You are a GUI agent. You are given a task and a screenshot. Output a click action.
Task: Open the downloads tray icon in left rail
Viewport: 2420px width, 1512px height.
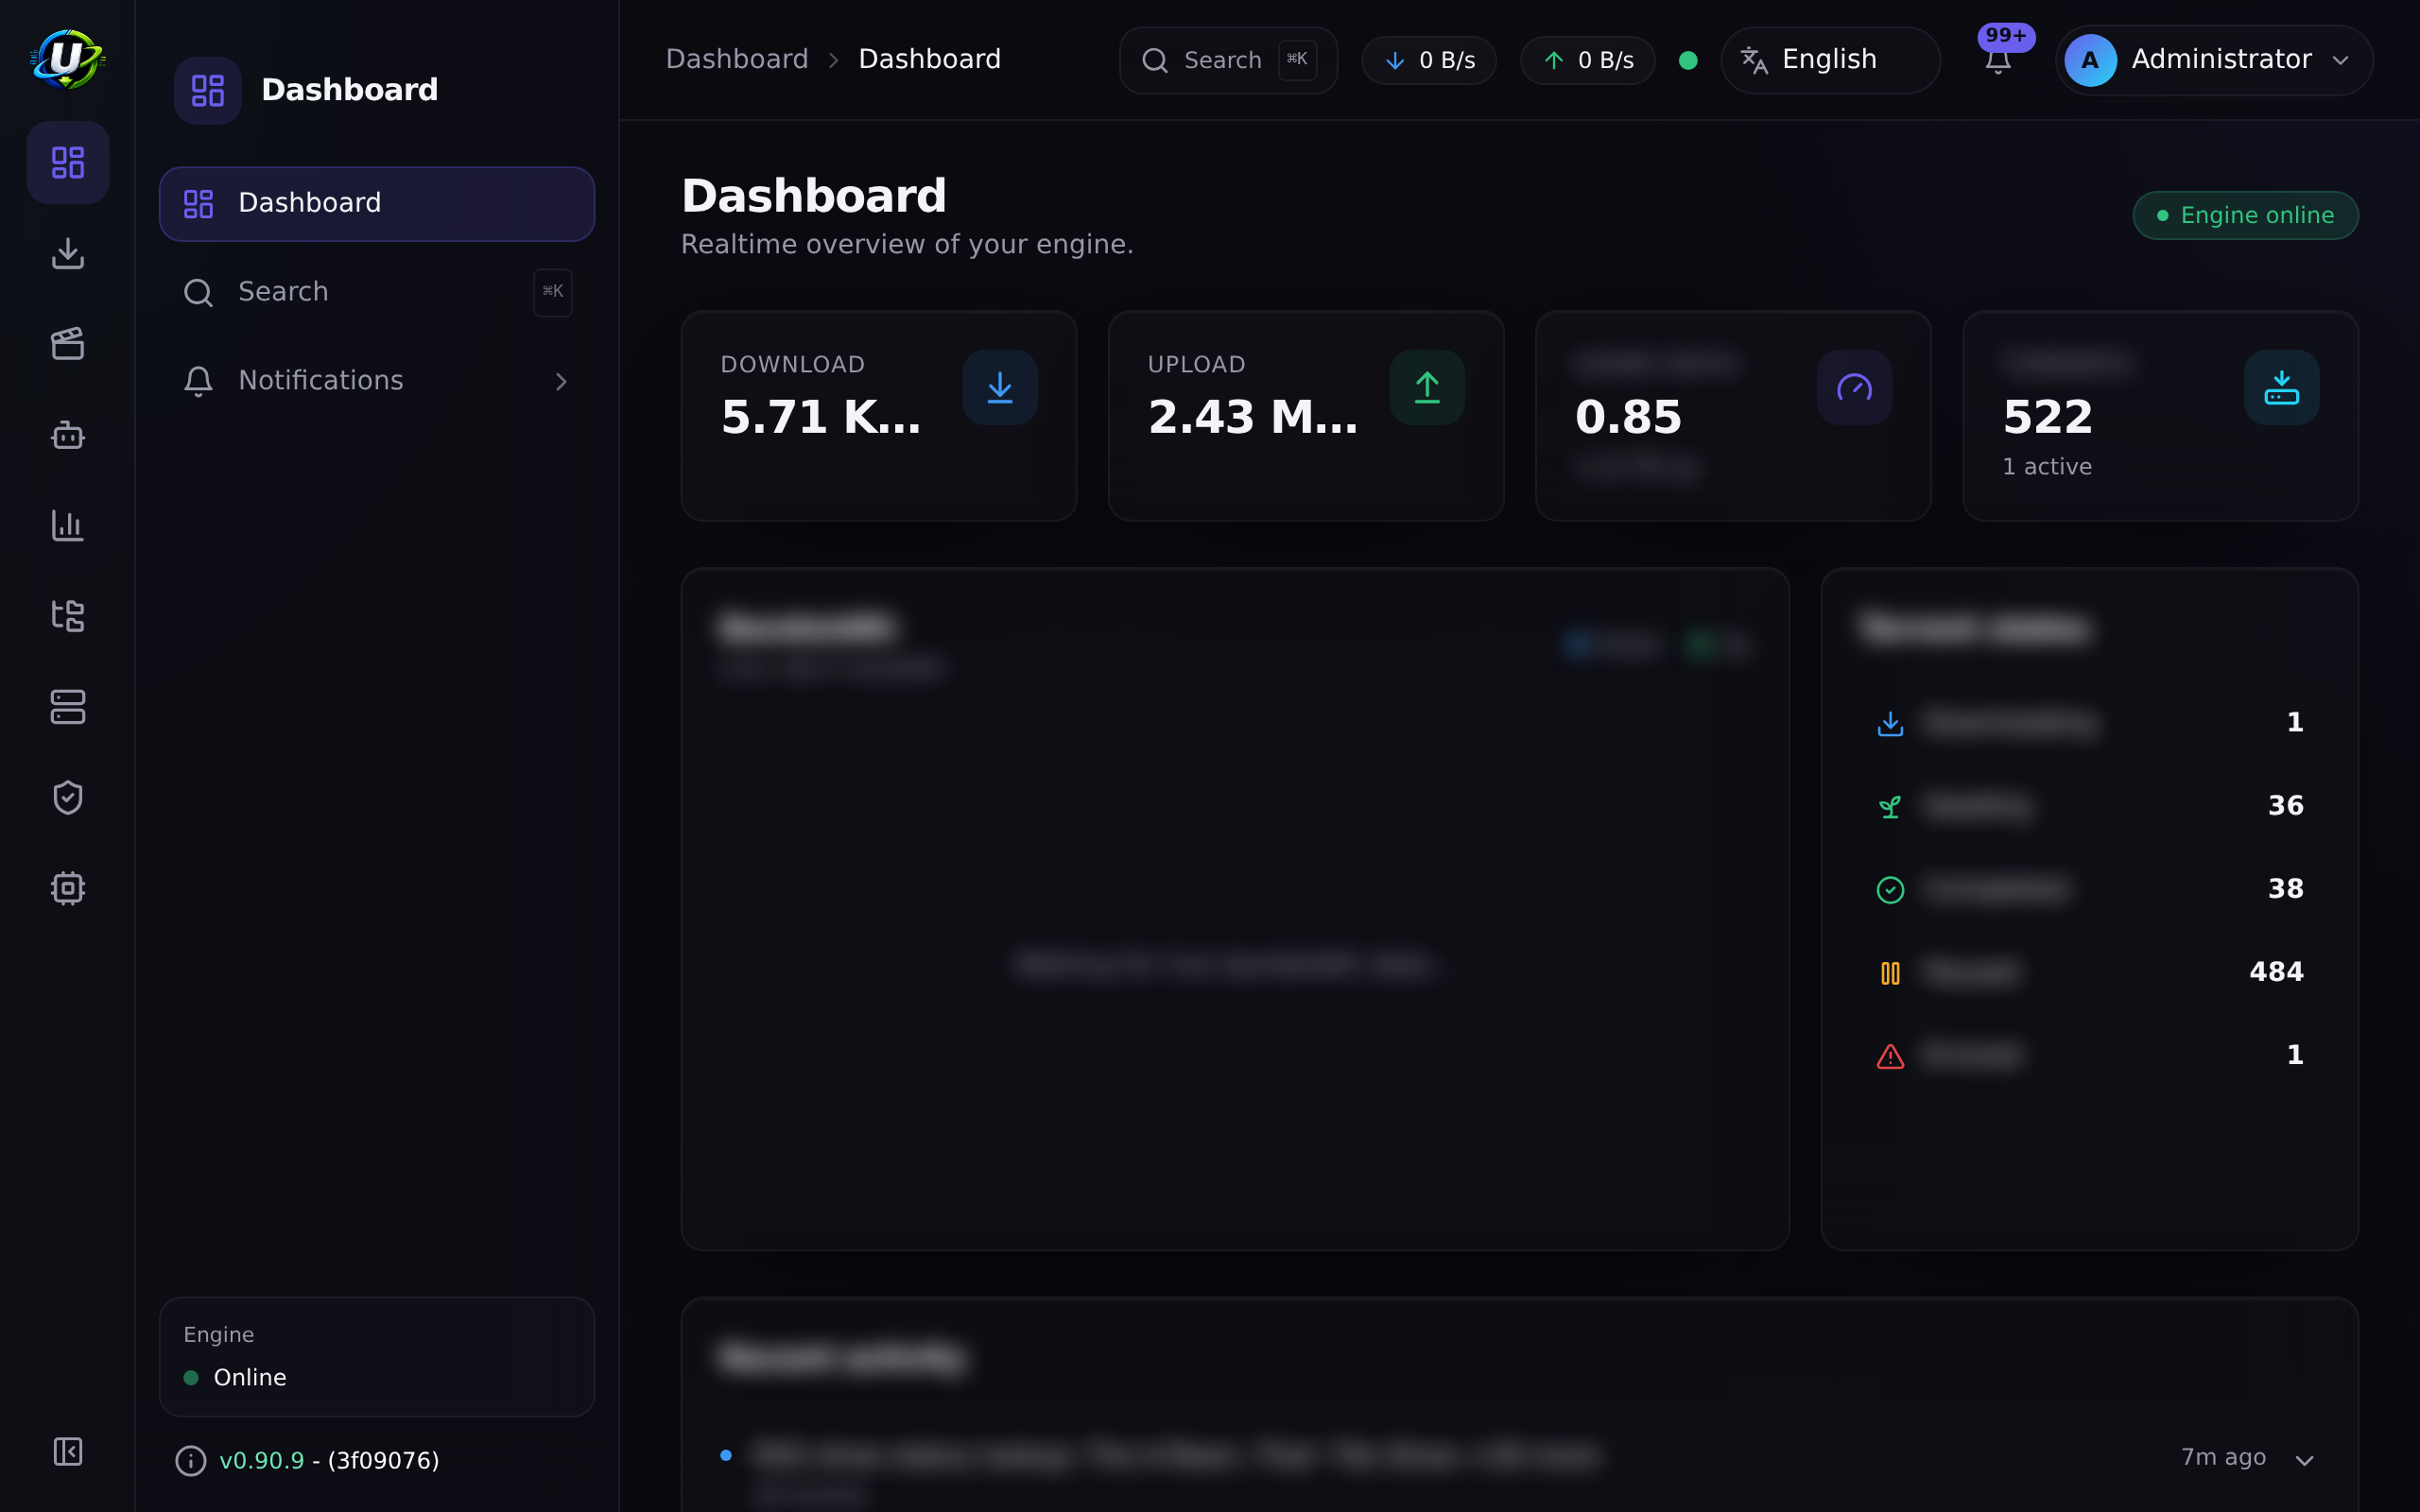[x=68, y=253]
